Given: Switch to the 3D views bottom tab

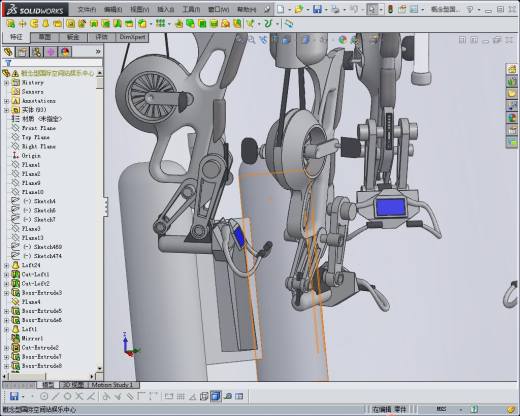Looking at the screenshot, I should tap(73, 385).
